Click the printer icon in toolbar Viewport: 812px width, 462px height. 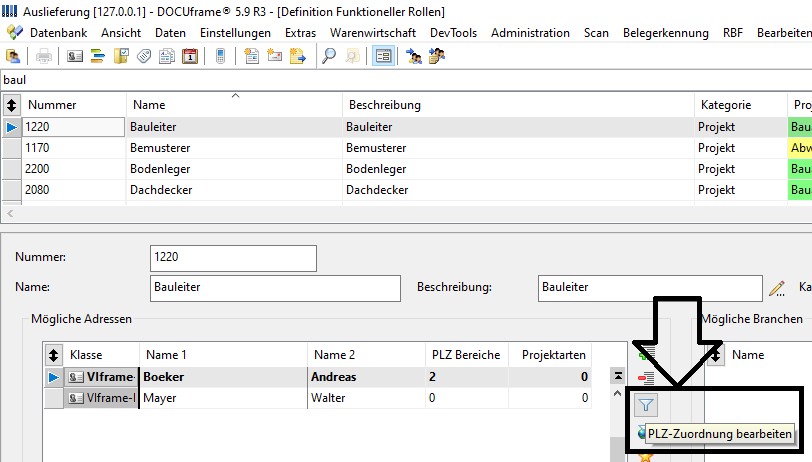[x=44, y=56]
